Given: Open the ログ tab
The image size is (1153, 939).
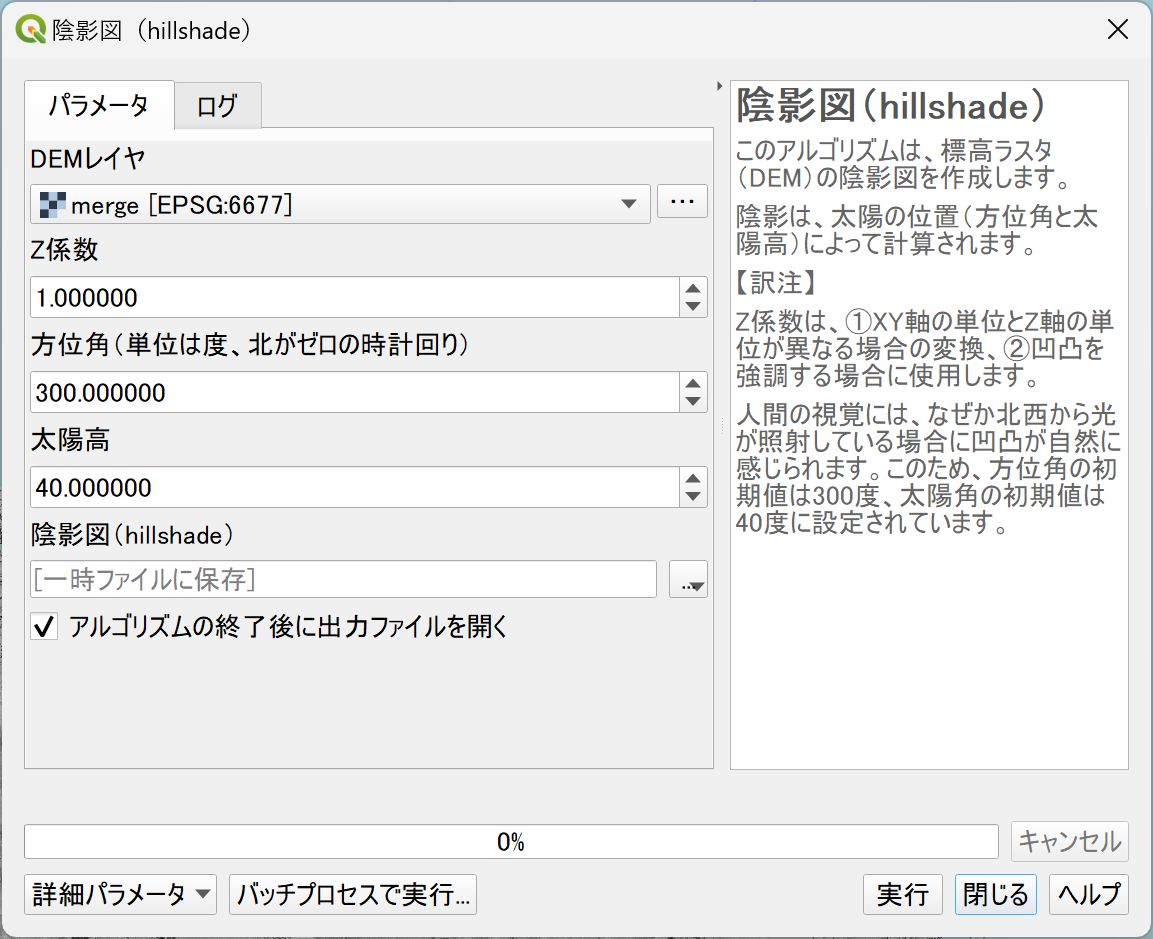Looking at the screenshot, I should coord(217,106).
